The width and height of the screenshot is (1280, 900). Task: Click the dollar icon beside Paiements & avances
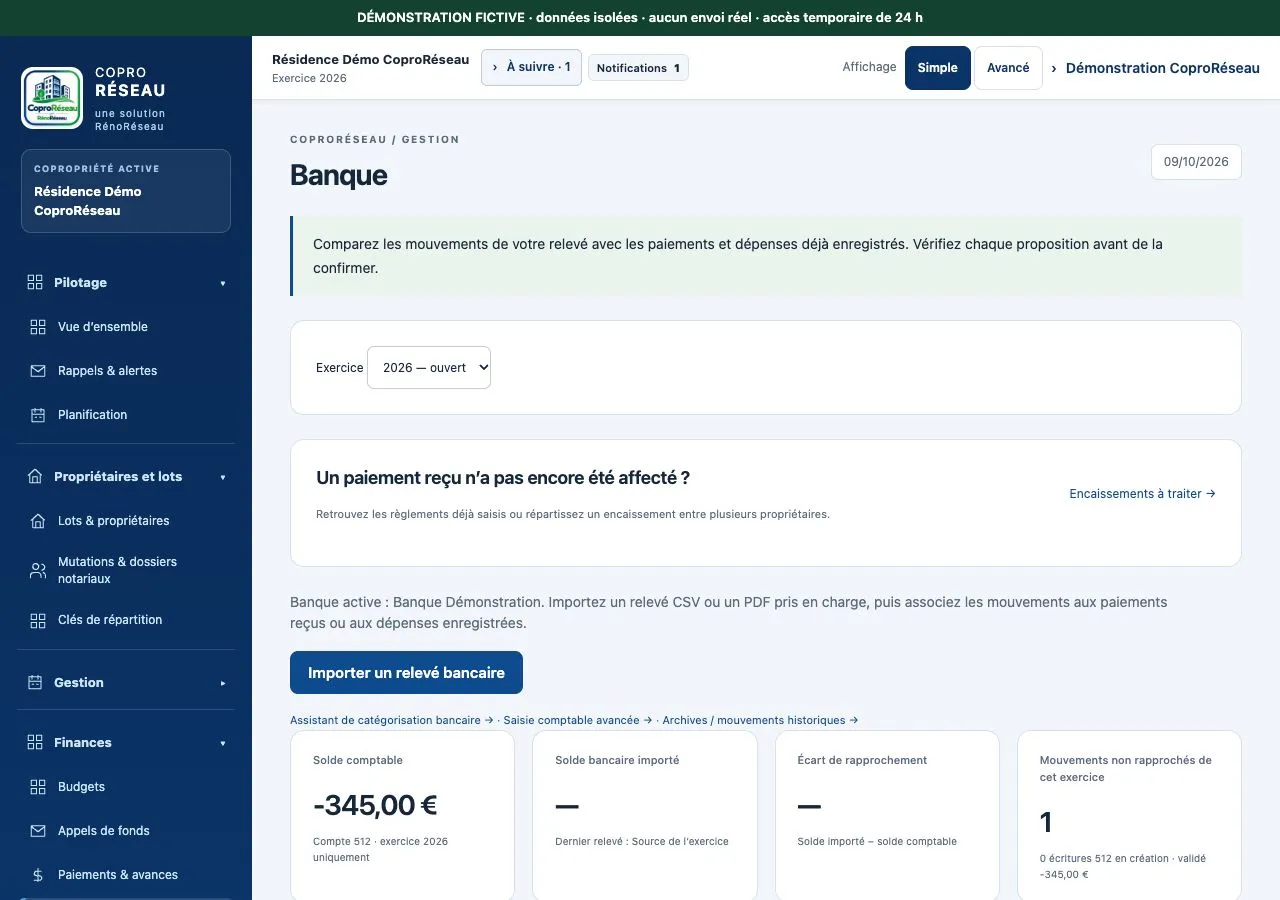[x=38, y=875]
